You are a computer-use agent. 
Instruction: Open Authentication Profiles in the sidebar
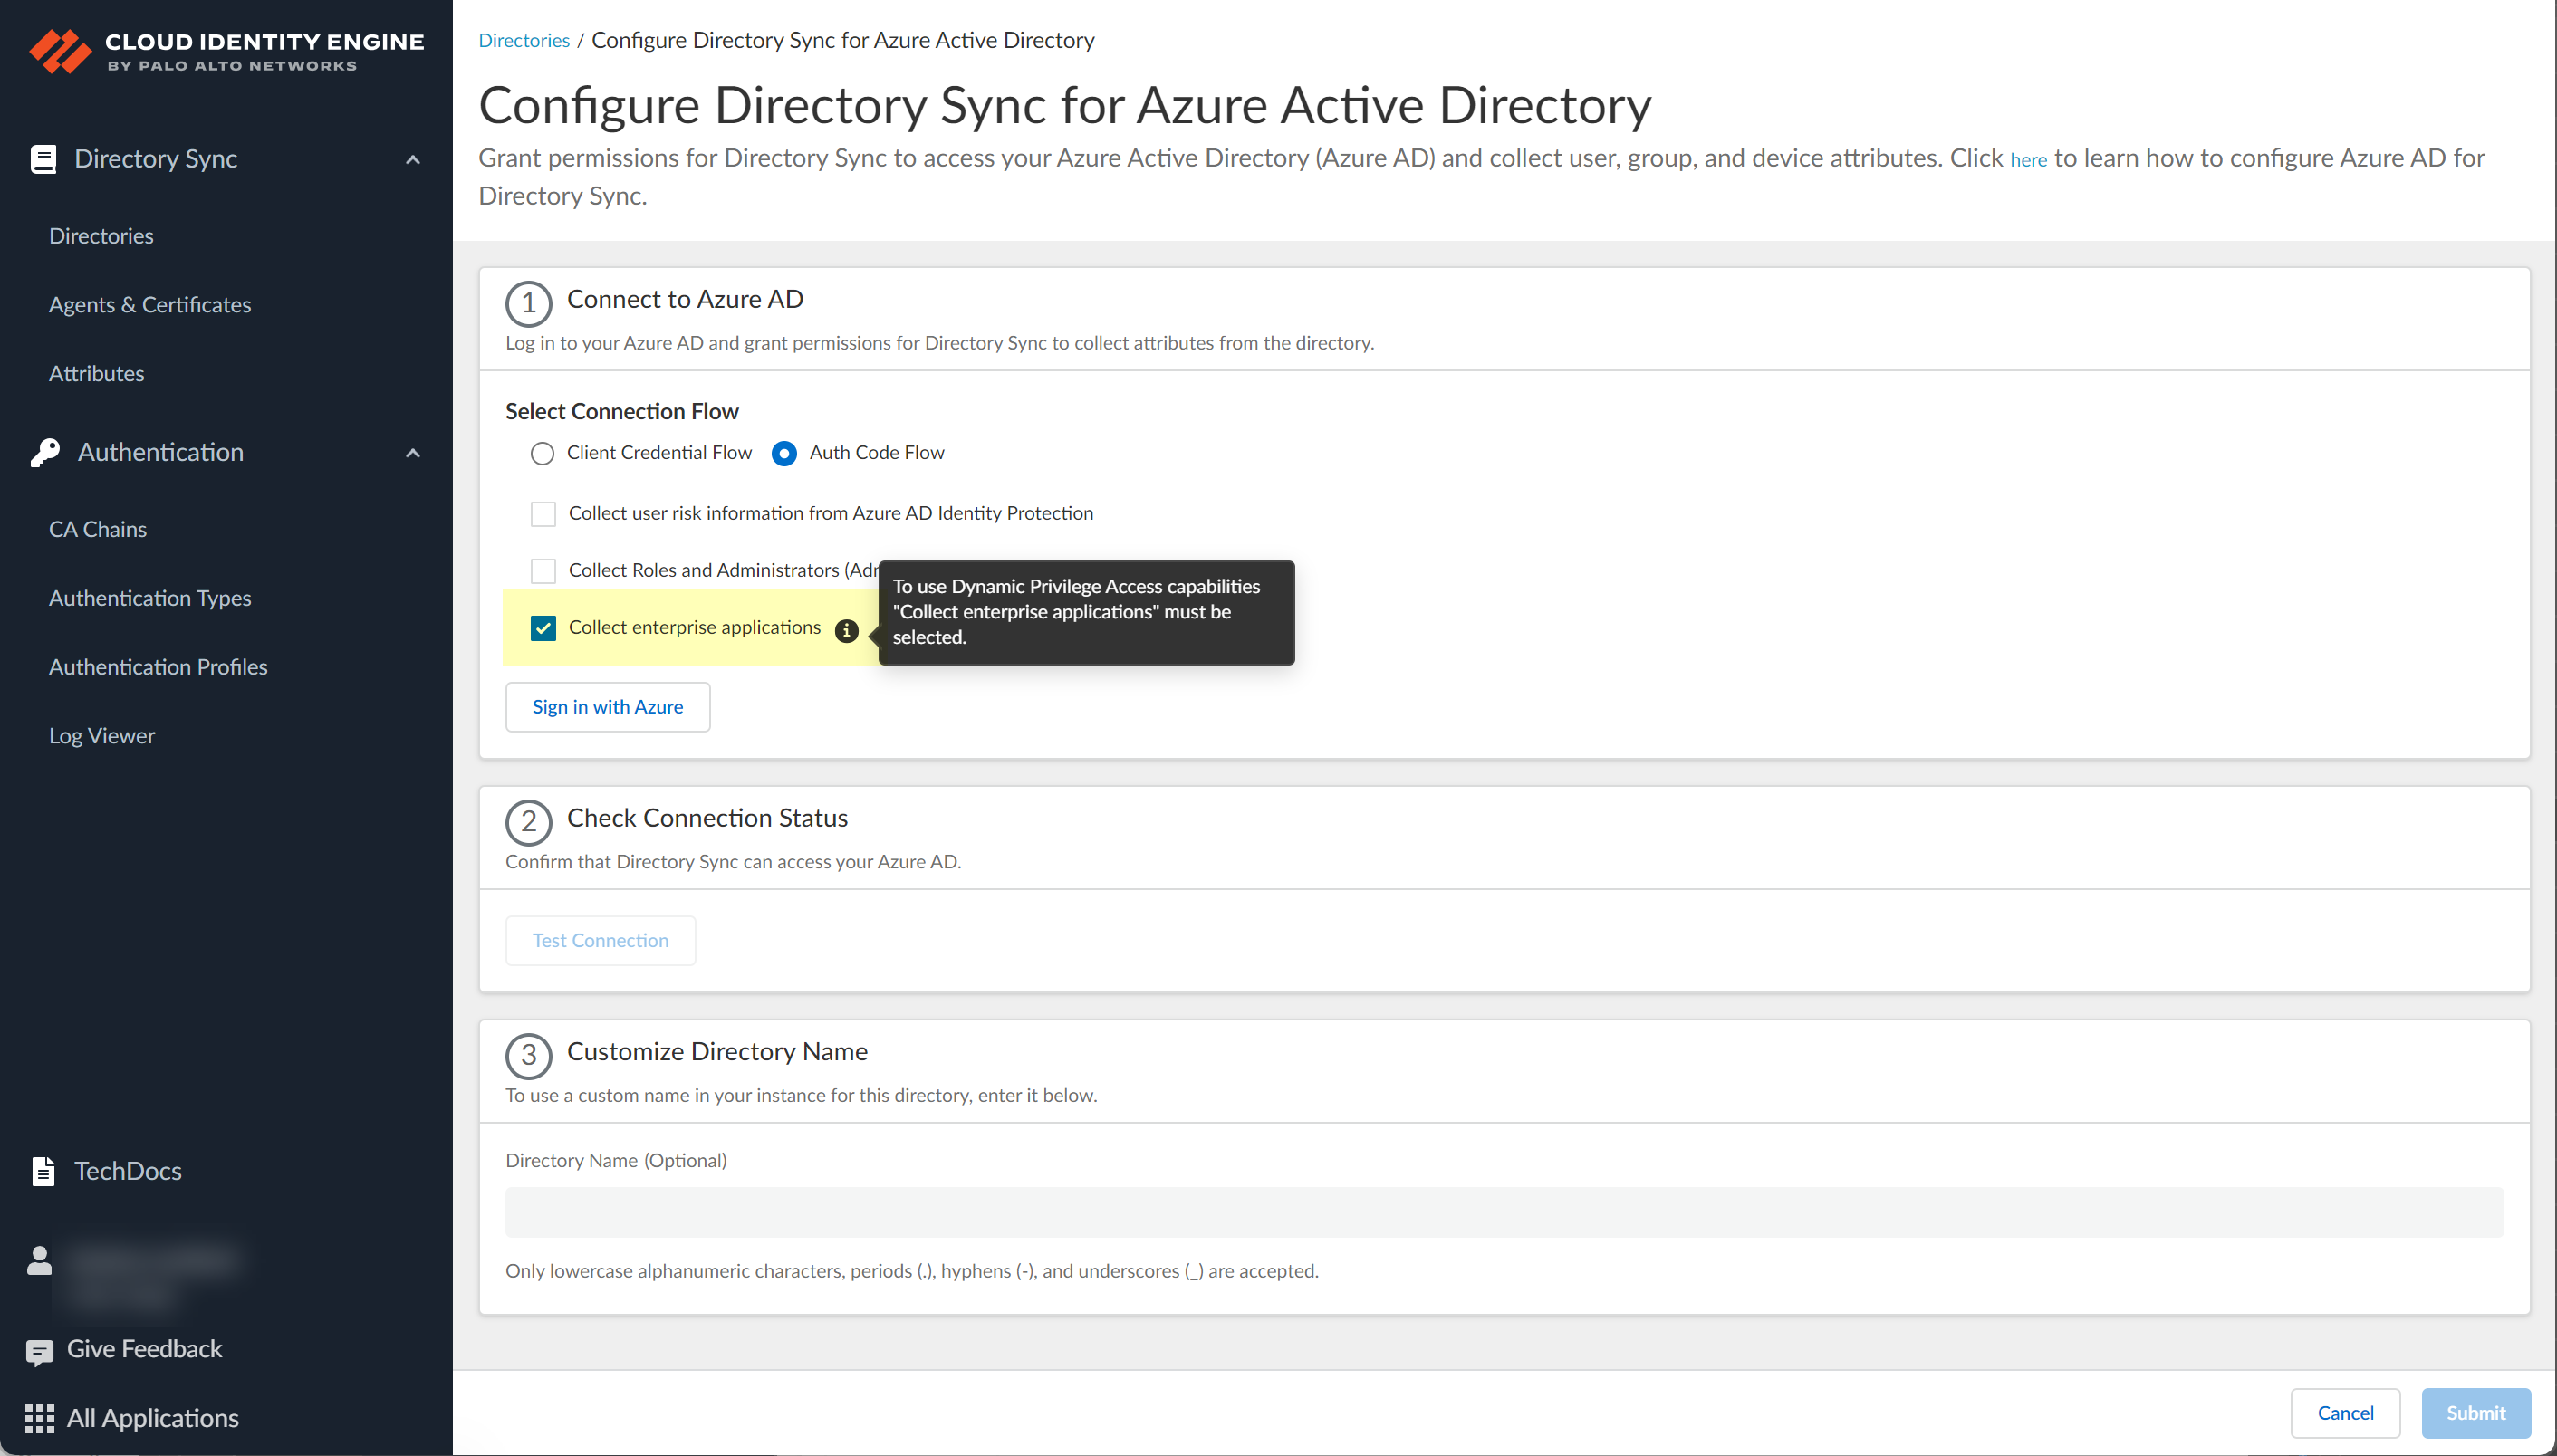point(157,666)
